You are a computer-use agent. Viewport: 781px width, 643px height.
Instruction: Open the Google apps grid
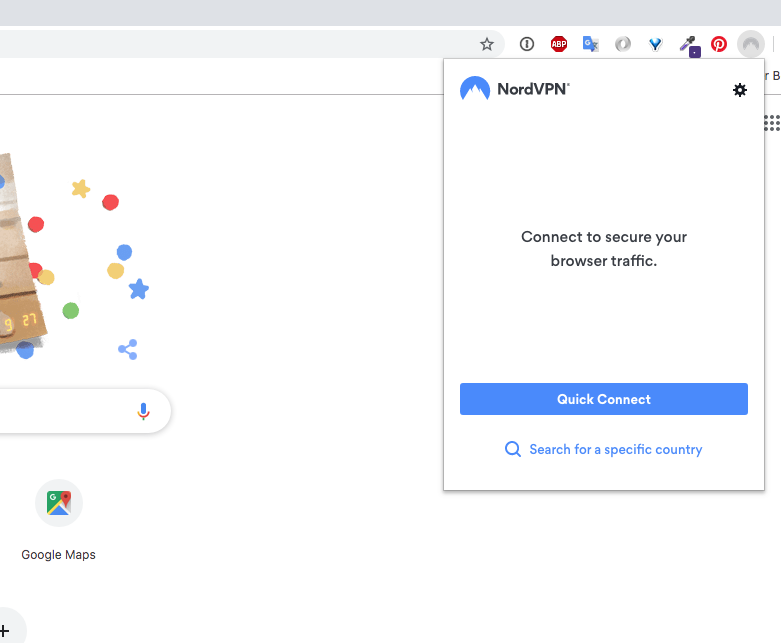pyautogui.click(x=771, y=123)
